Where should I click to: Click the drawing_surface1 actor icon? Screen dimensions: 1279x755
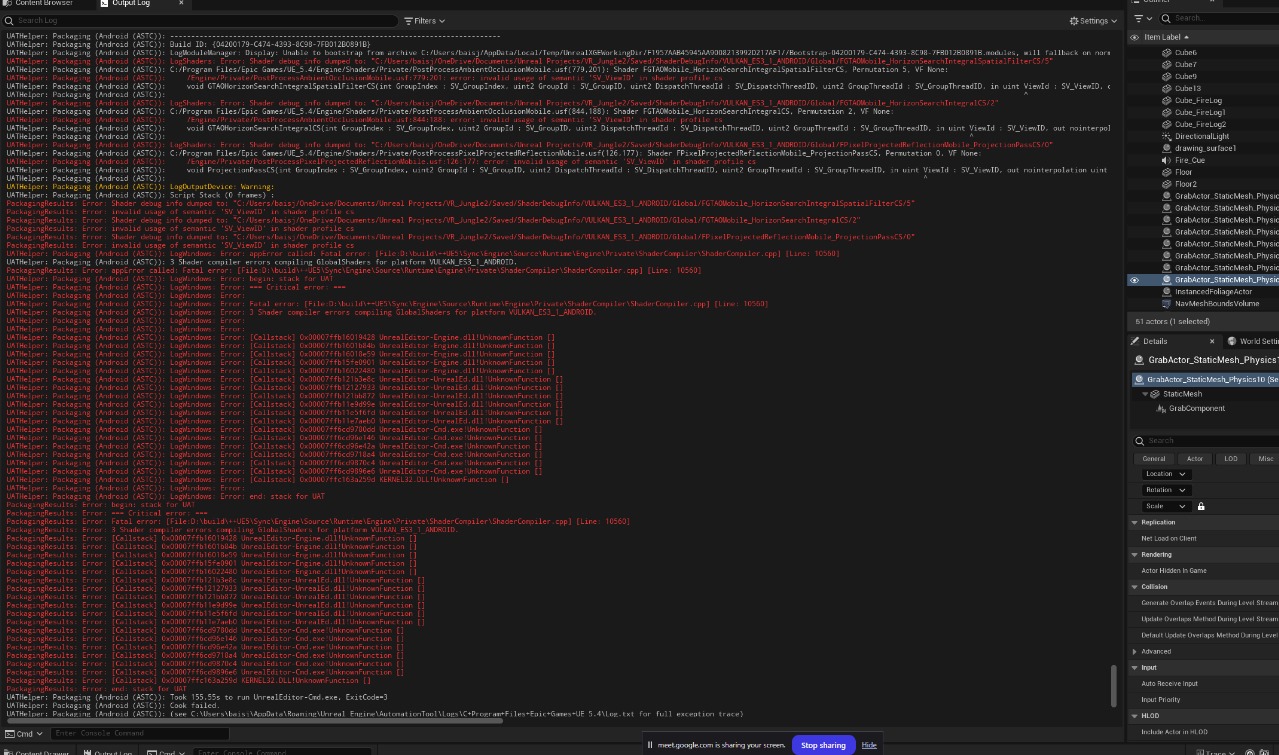pyautogui.click(x=1167, y=148)
